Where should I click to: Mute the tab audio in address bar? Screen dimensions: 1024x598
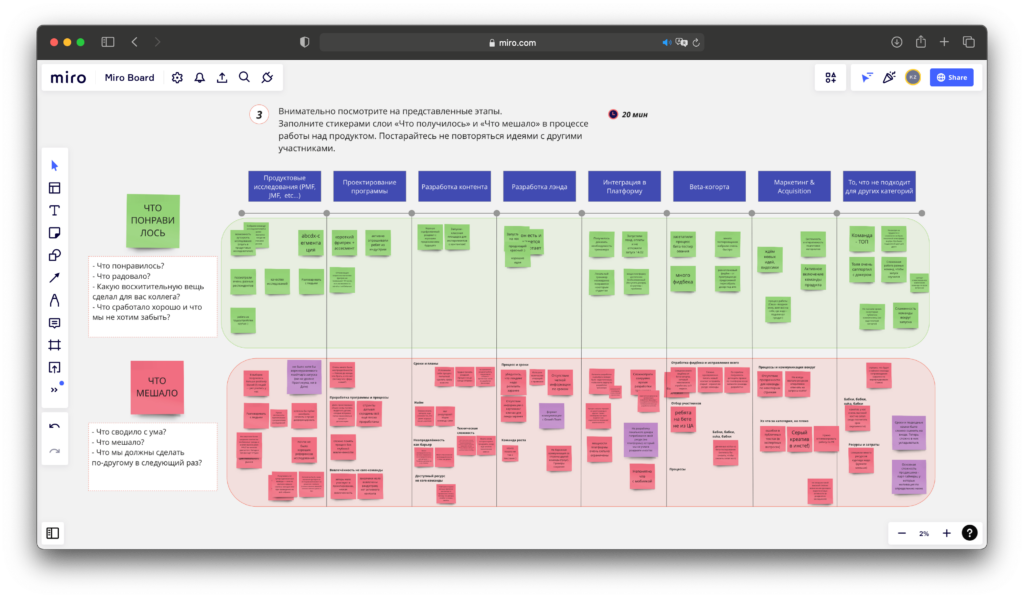666,42
